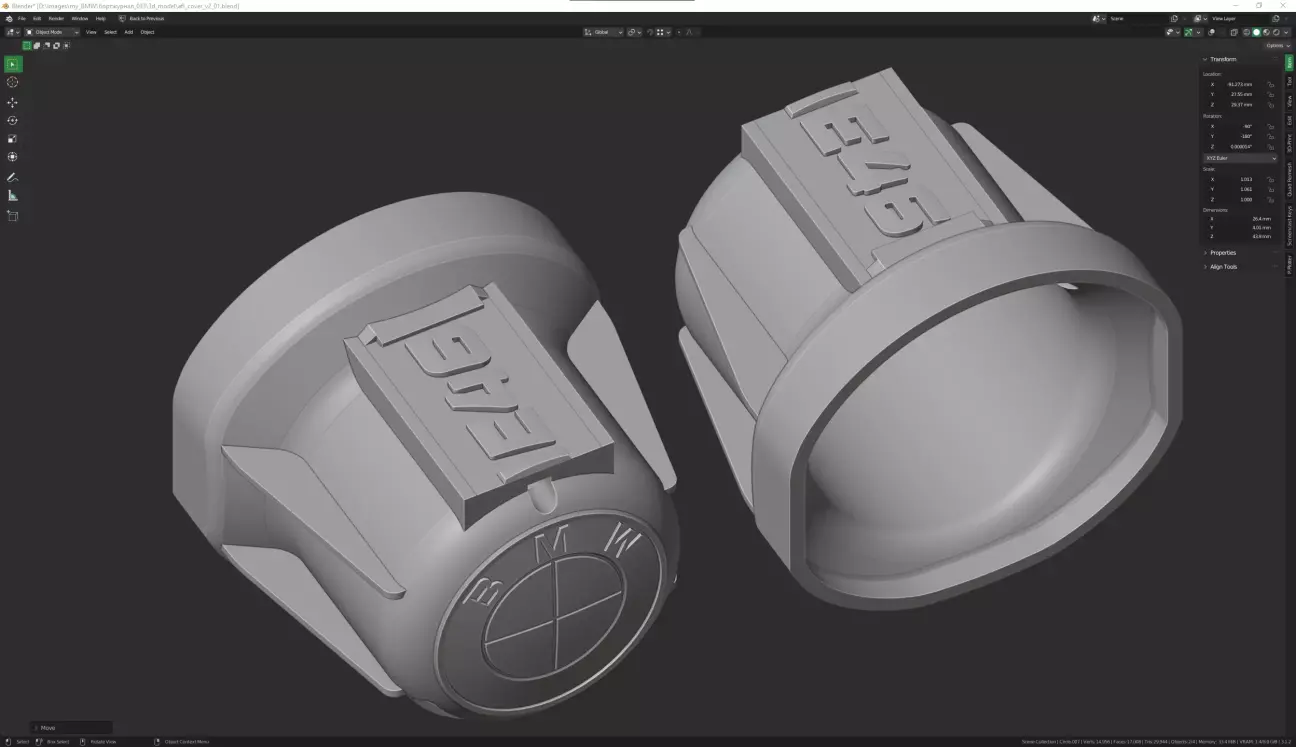Image resolution: width=1296 pixels, height=747 pixels.
Task: Click the Blender logo menu icon
Action: (x=9, y=18)
